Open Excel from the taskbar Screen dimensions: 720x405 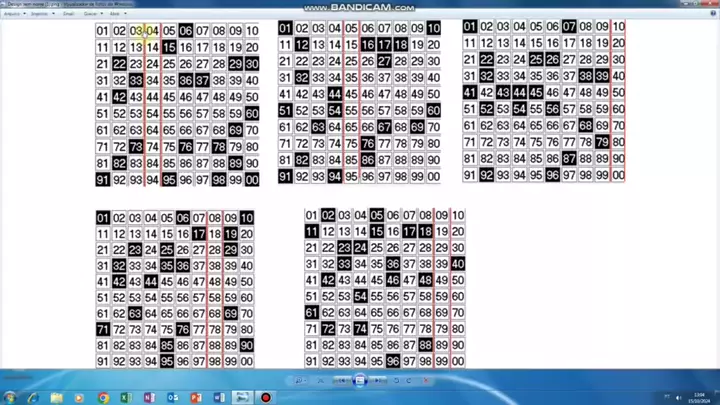pos(126,397)
